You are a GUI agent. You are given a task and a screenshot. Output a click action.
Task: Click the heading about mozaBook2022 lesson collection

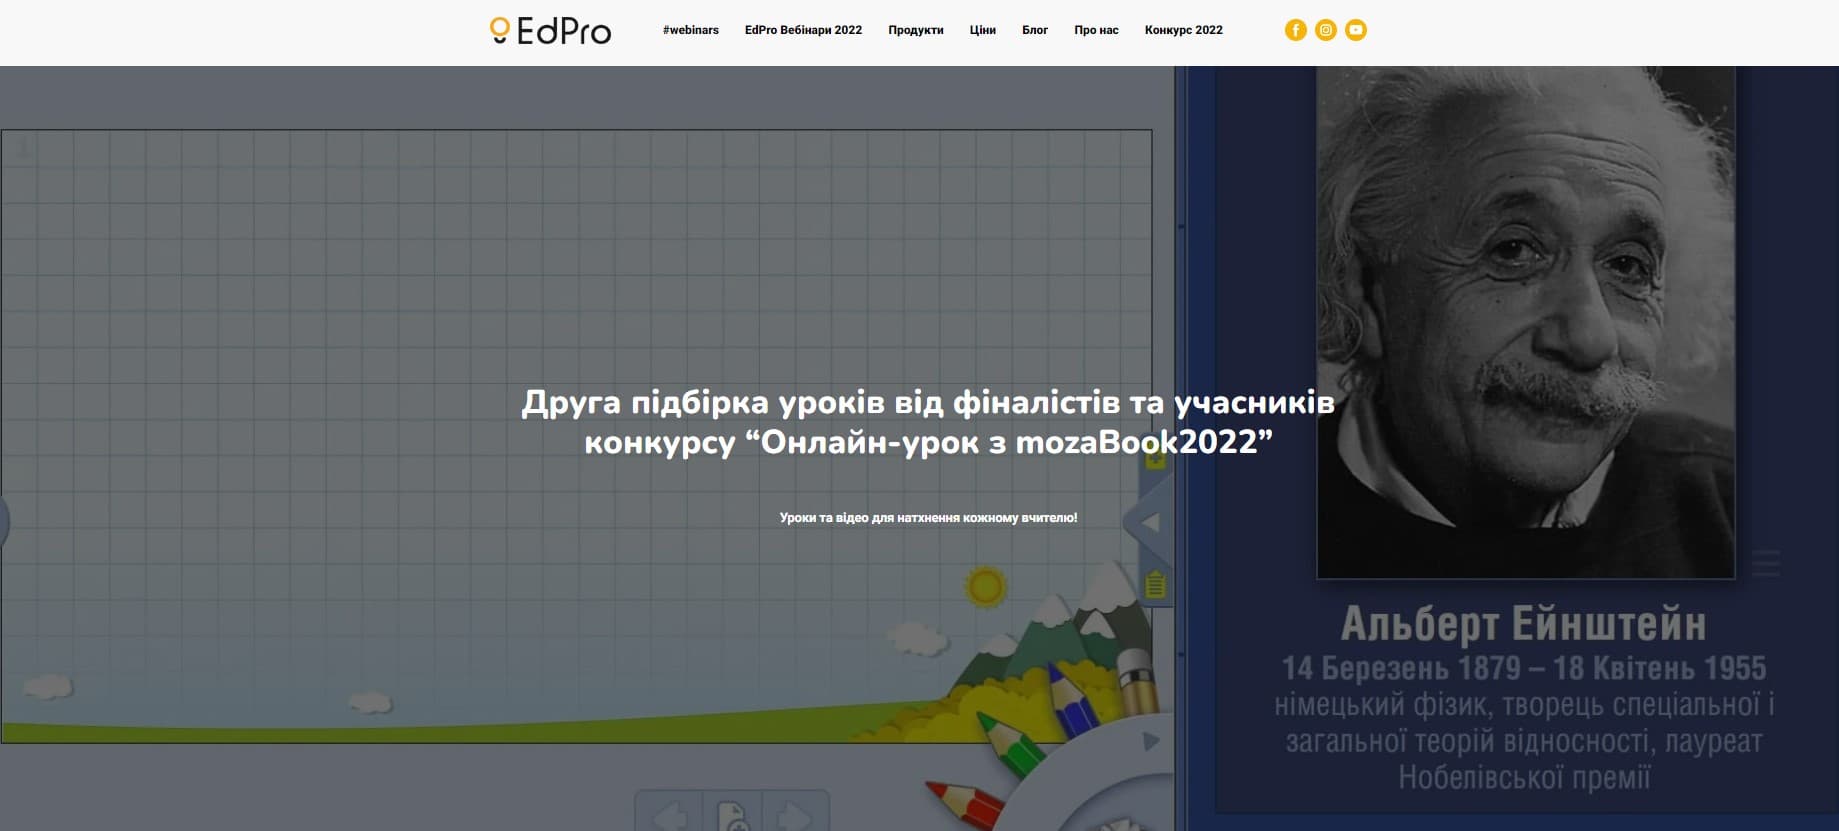(x=928, y=422)
